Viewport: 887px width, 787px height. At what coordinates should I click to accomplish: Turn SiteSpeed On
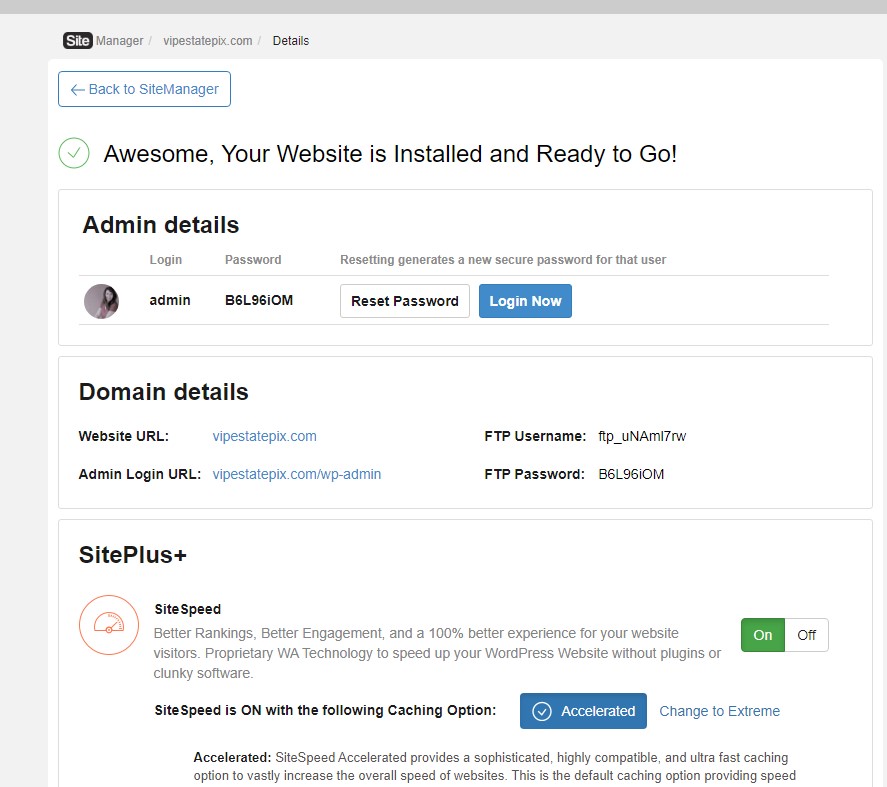763,635
